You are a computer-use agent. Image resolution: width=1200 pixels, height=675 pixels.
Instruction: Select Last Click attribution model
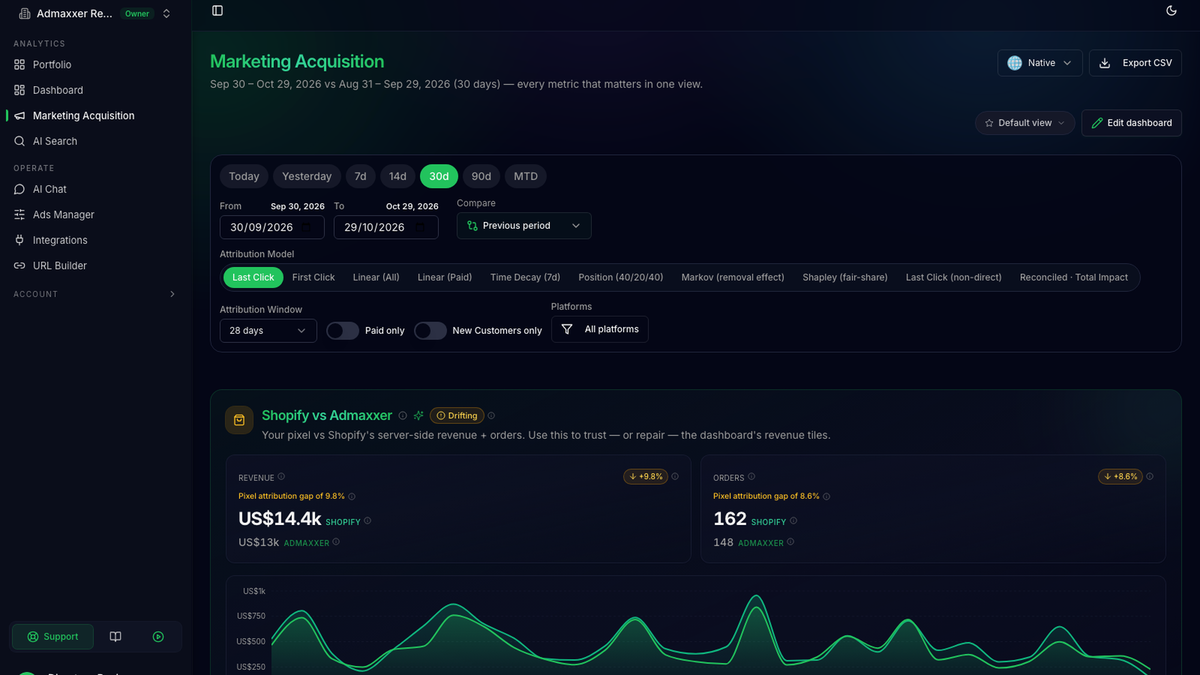coord(253,277)
